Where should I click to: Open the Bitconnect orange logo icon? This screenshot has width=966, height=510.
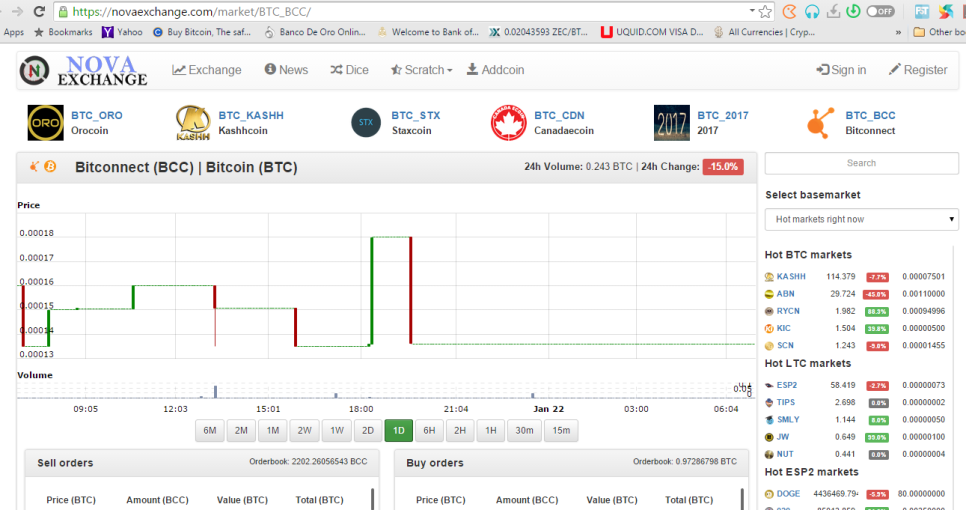(821, 123)
